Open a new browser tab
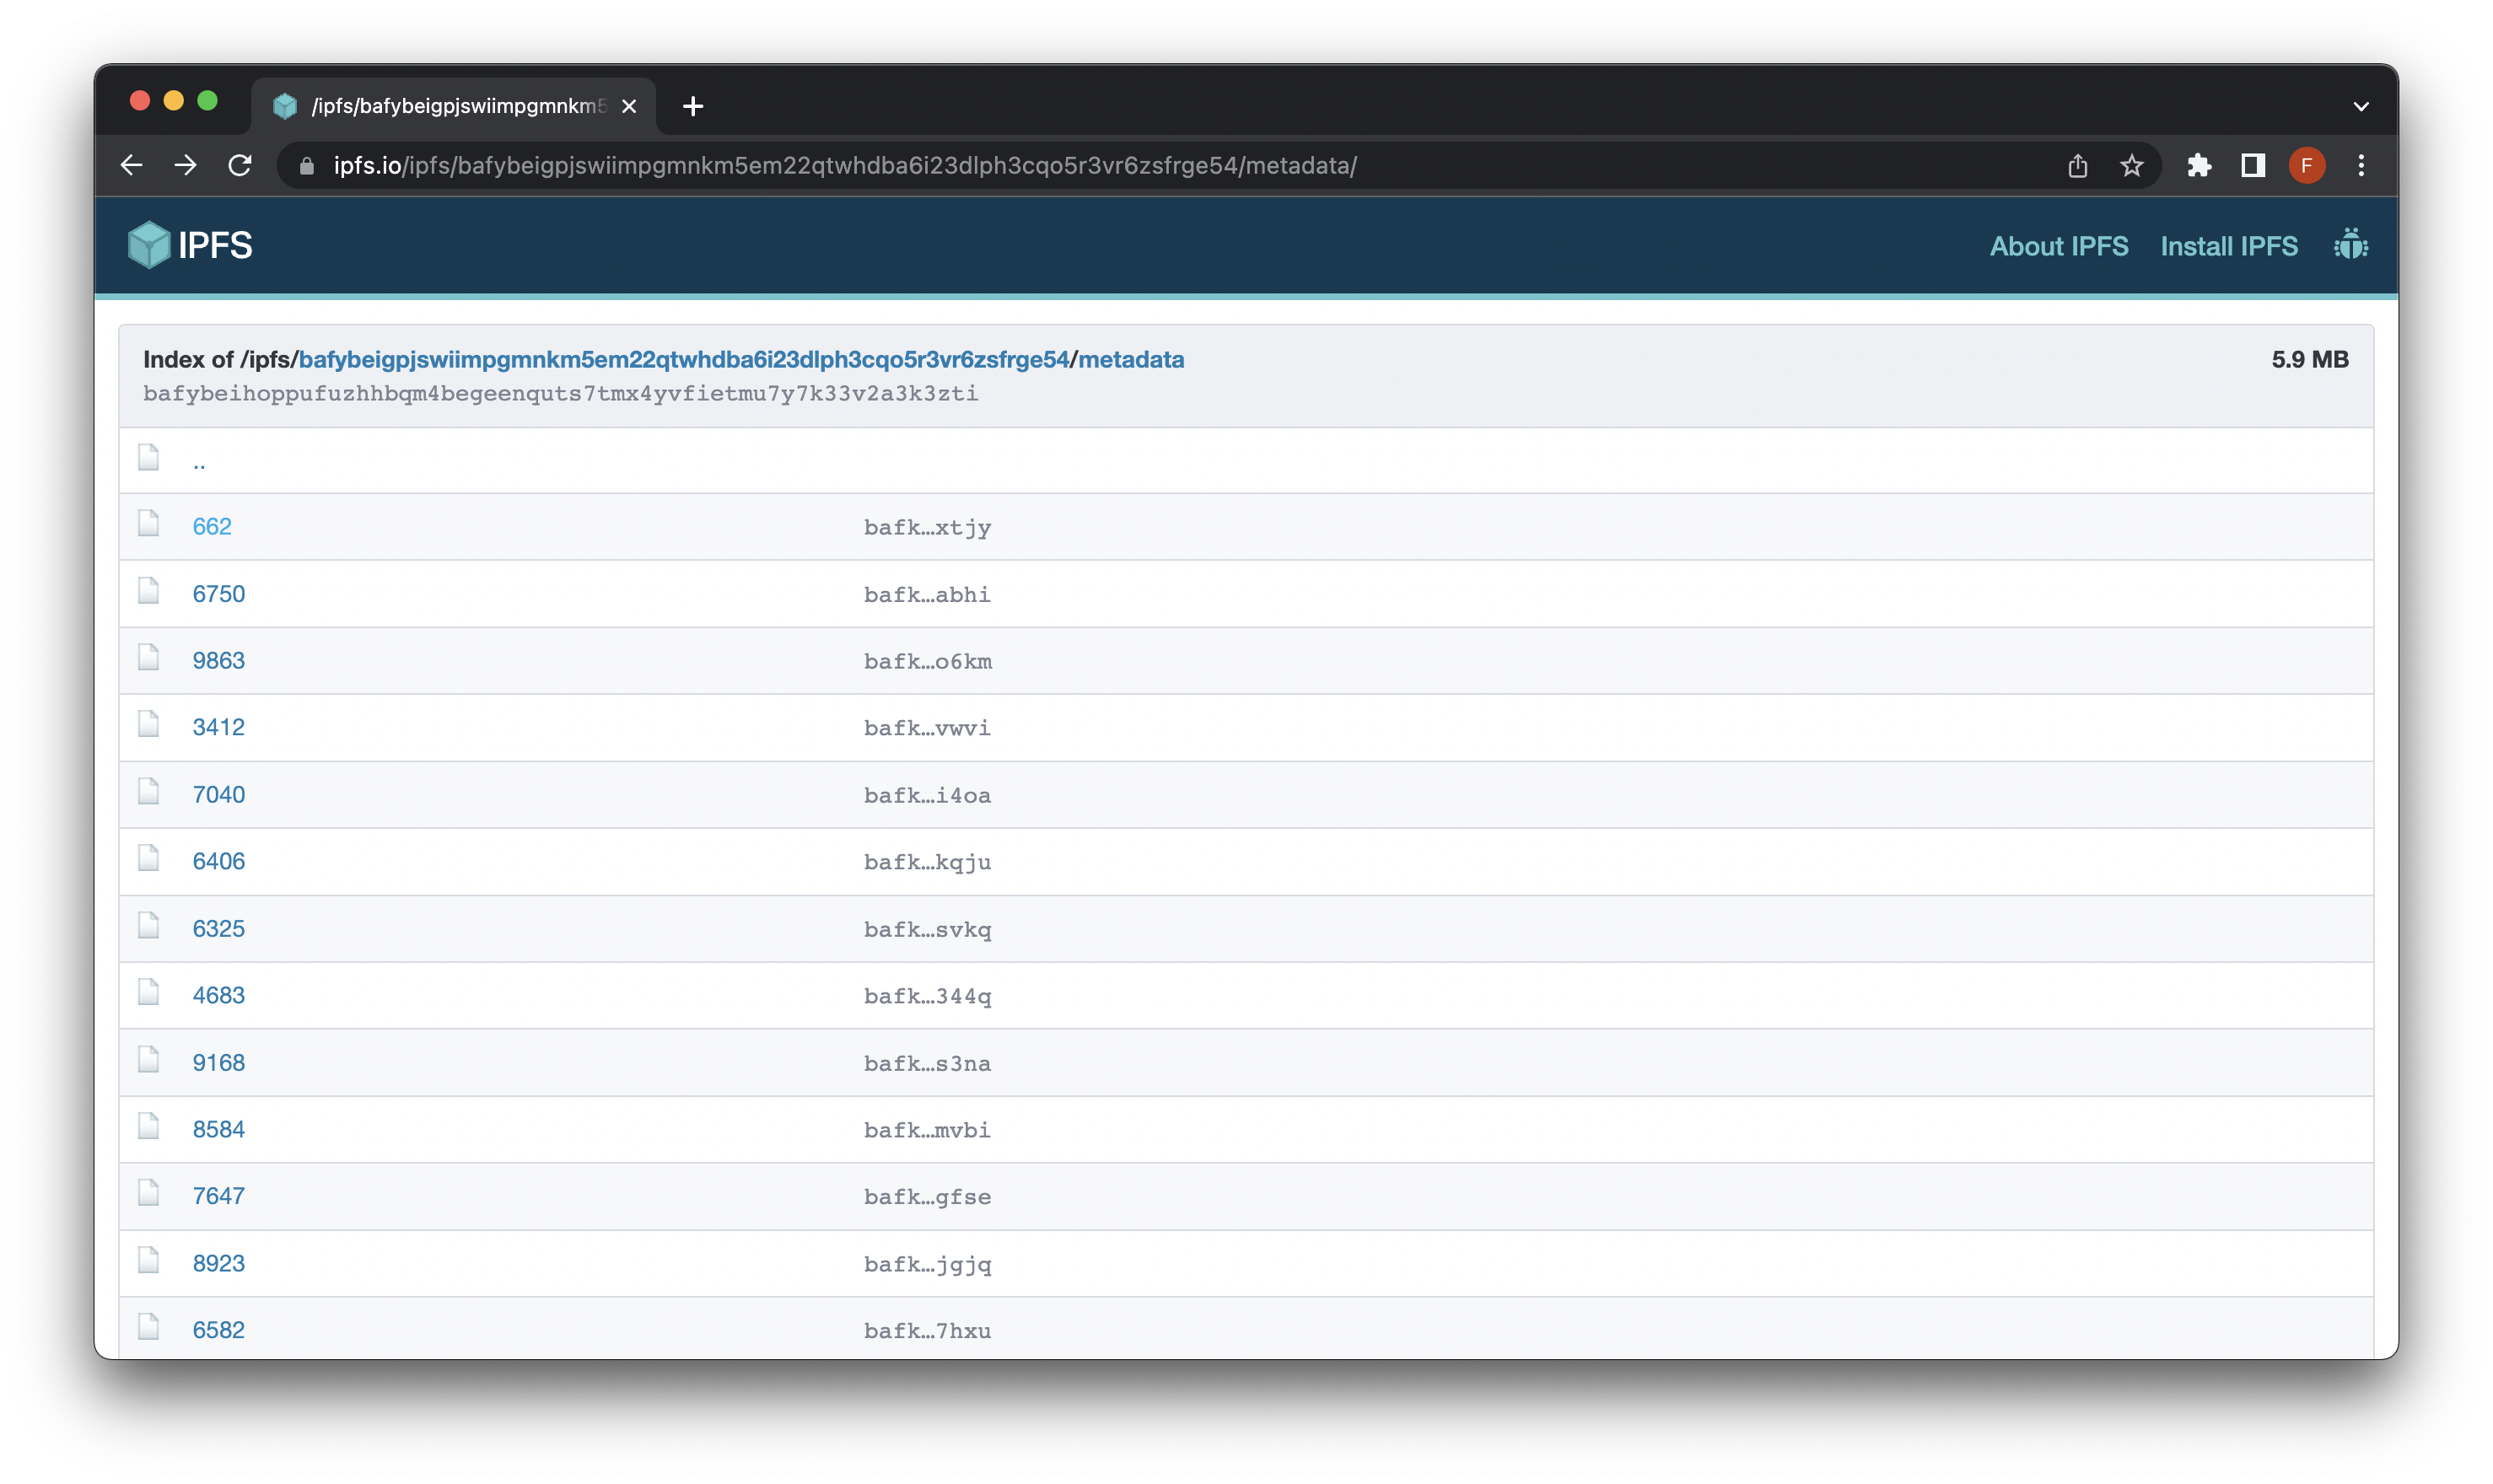This screenshot has width=2493, height=1484. pyautogui.click(x=693, y=106)
